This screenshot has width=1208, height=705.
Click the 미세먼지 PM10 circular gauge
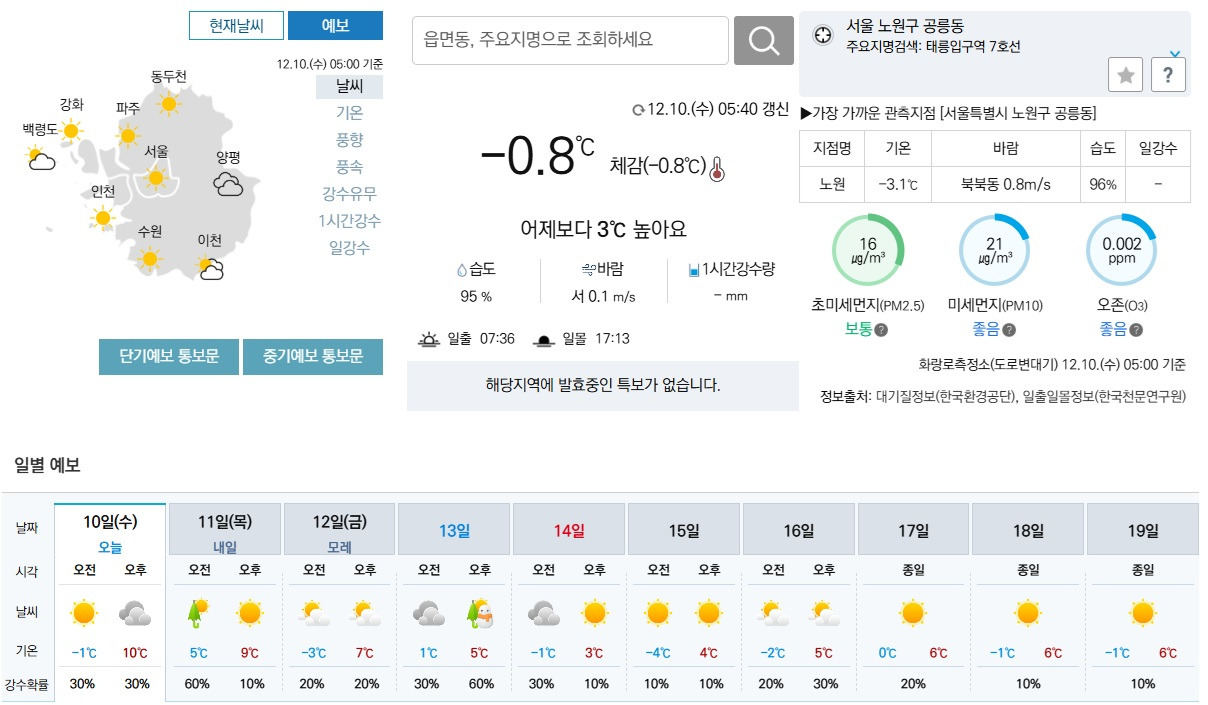994,250
